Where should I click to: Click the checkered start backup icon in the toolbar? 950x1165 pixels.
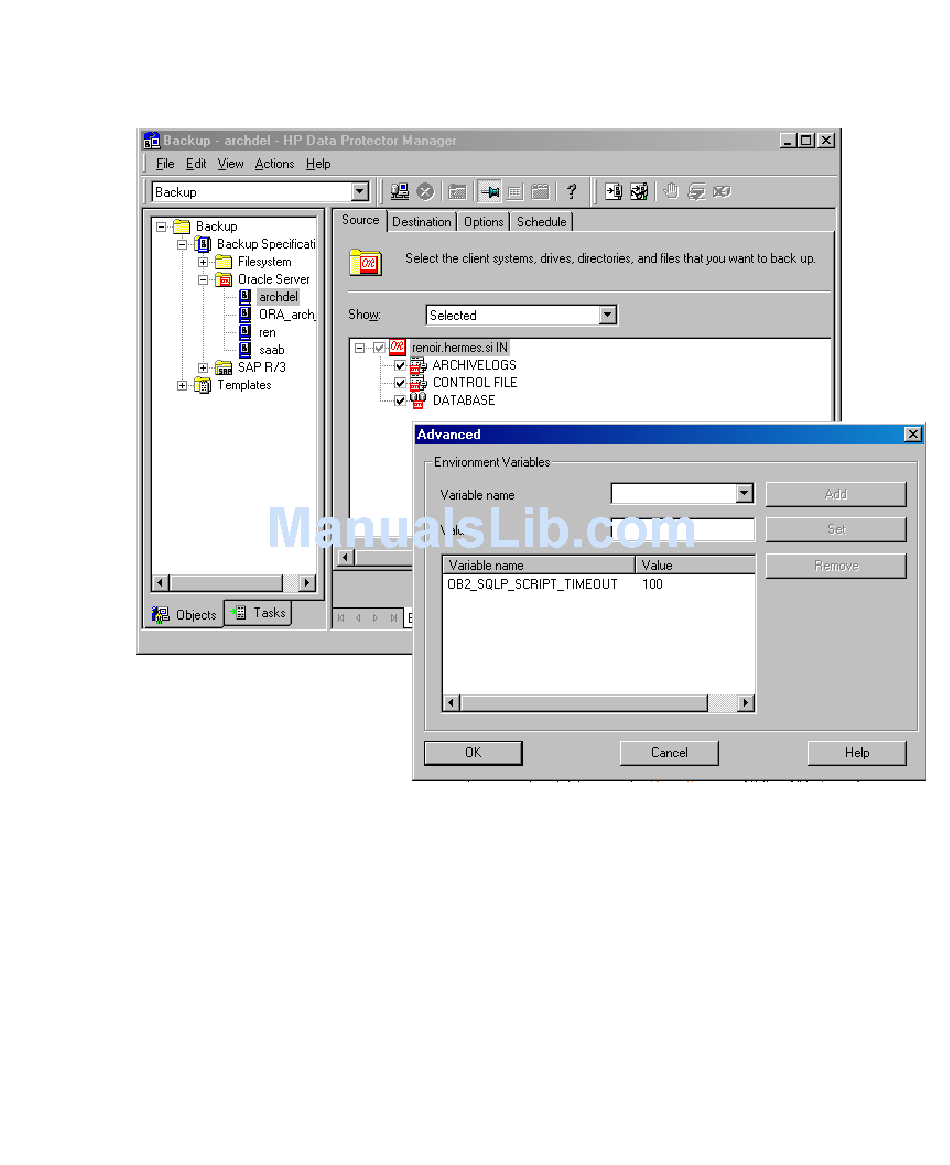coord(639,192)
